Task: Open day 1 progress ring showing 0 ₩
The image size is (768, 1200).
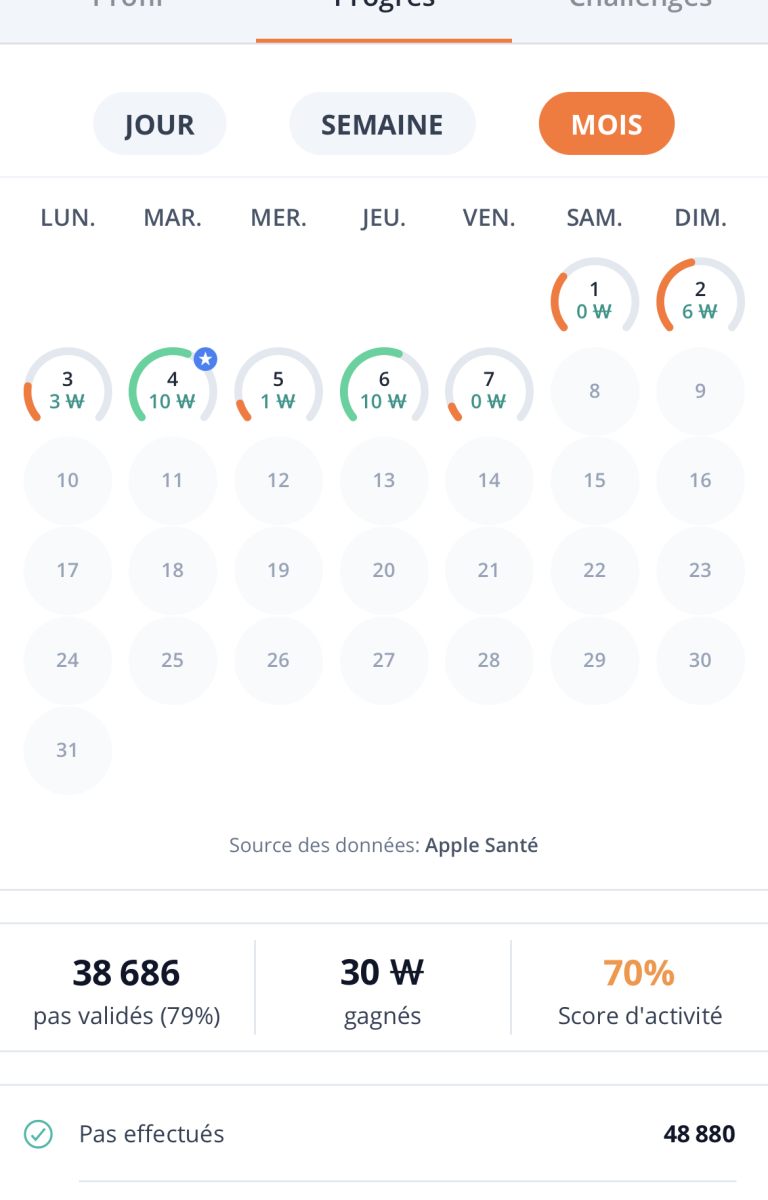Action: coord(595,301)
